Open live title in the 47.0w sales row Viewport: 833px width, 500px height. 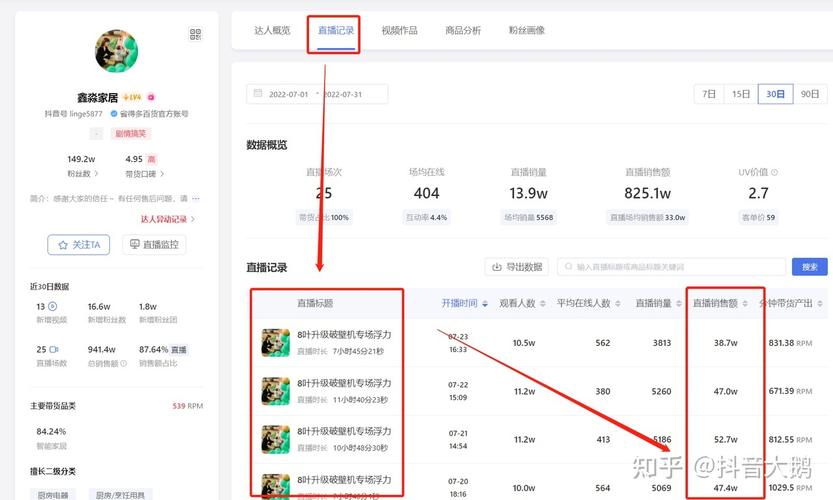click(344, 383)
